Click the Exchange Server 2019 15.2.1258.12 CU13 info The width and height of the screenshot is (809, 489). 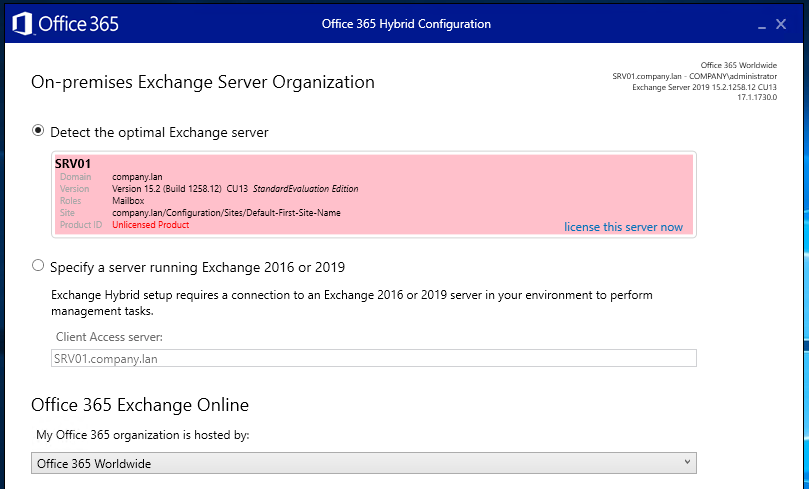coord(704,87)
